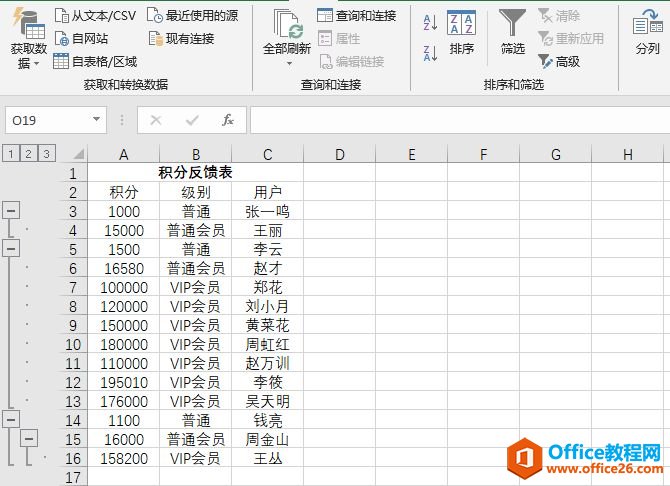The height and width of the screenshot is (486, 670).
Task: Click the cell containing 钱亮
Action: pyautogui.click(x=267, y=421)
